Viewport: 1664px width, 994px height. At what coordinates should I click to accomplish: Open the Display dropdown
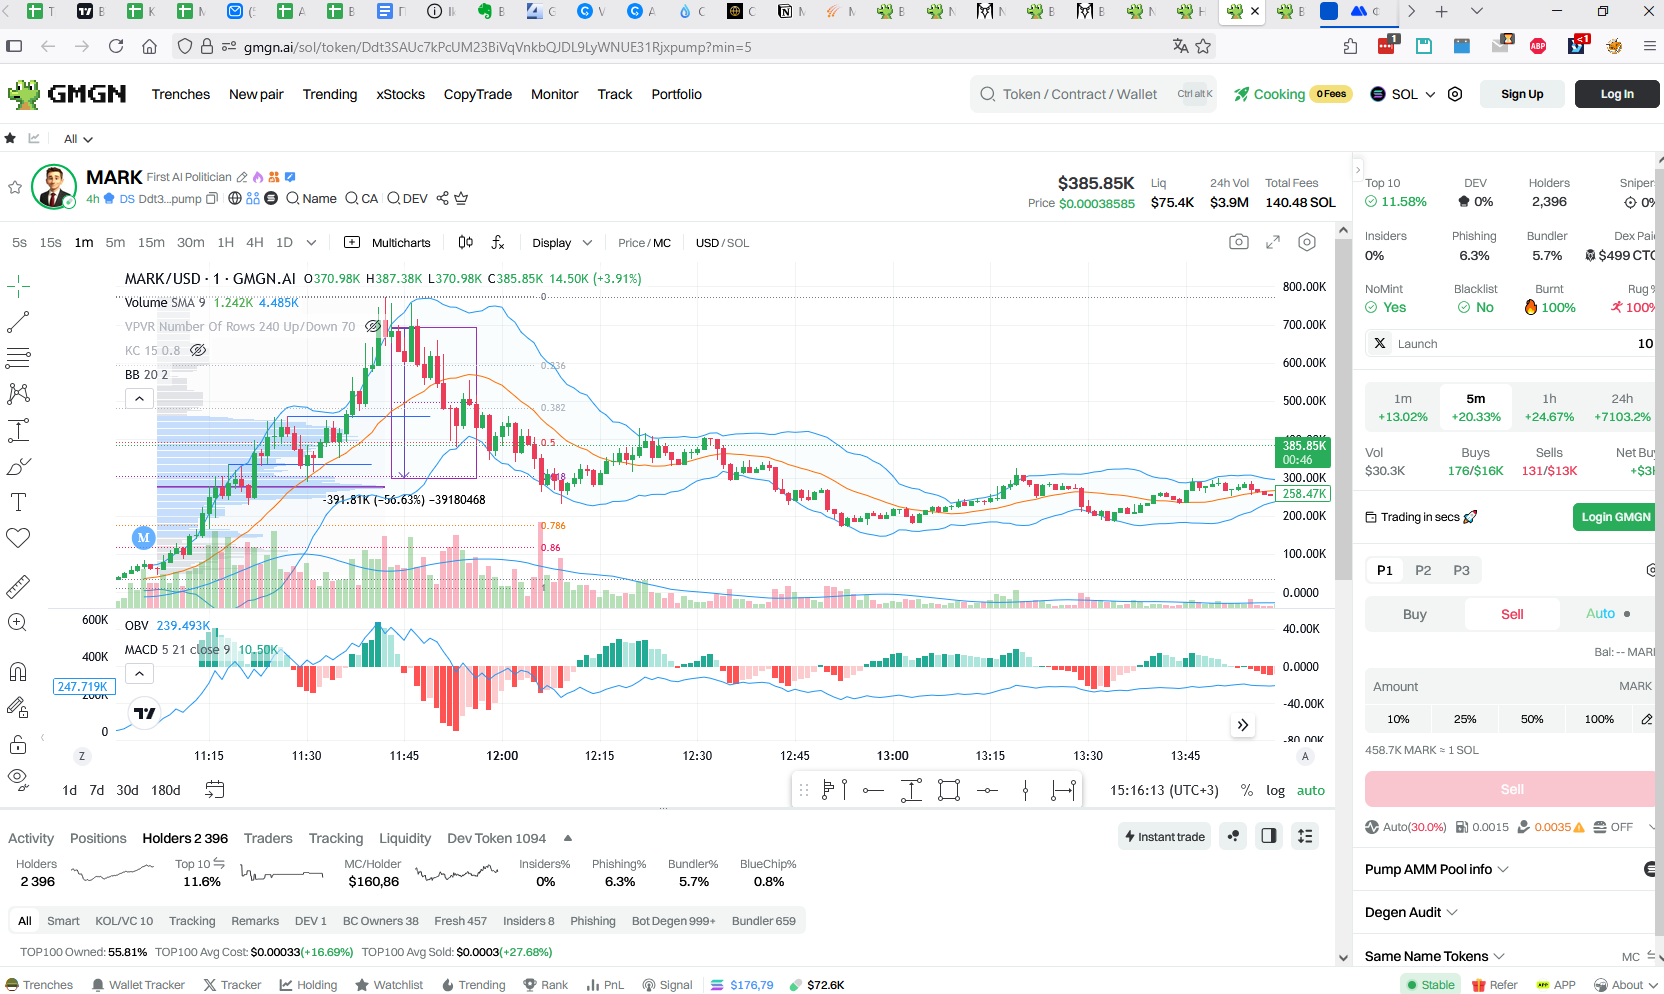click(x=562, y=243)
